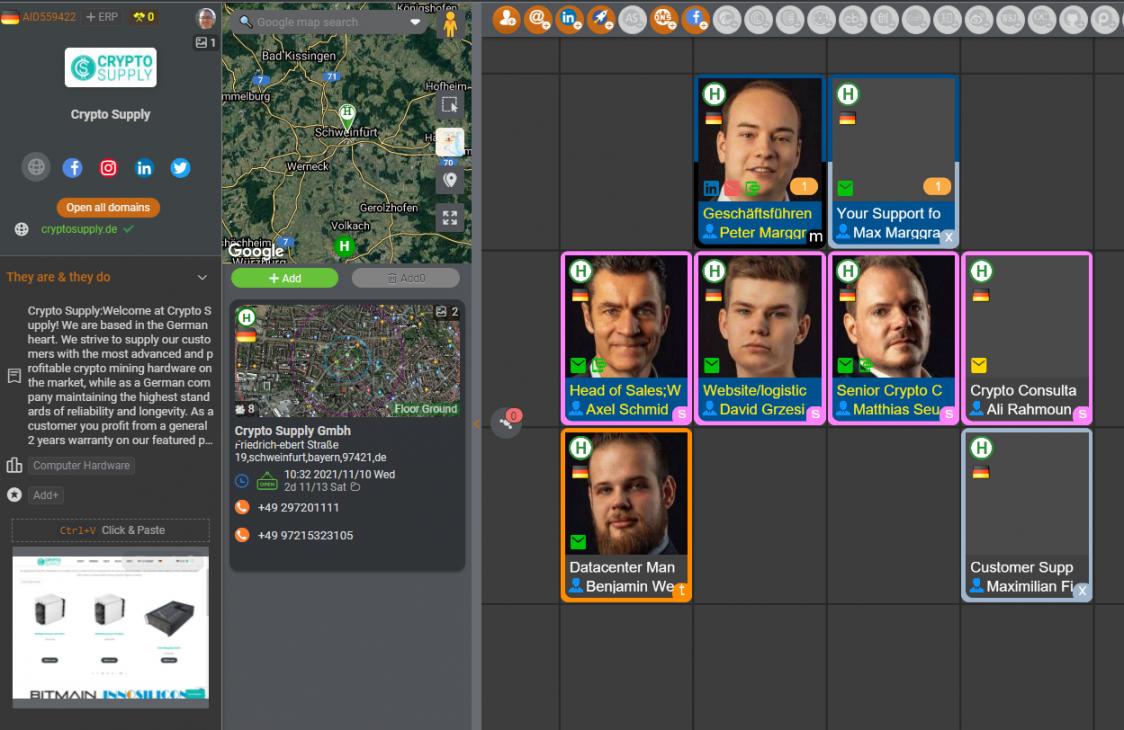1124x730 pixels.
Task: Open the Twitter profile icon
Action: click(180, 168)
